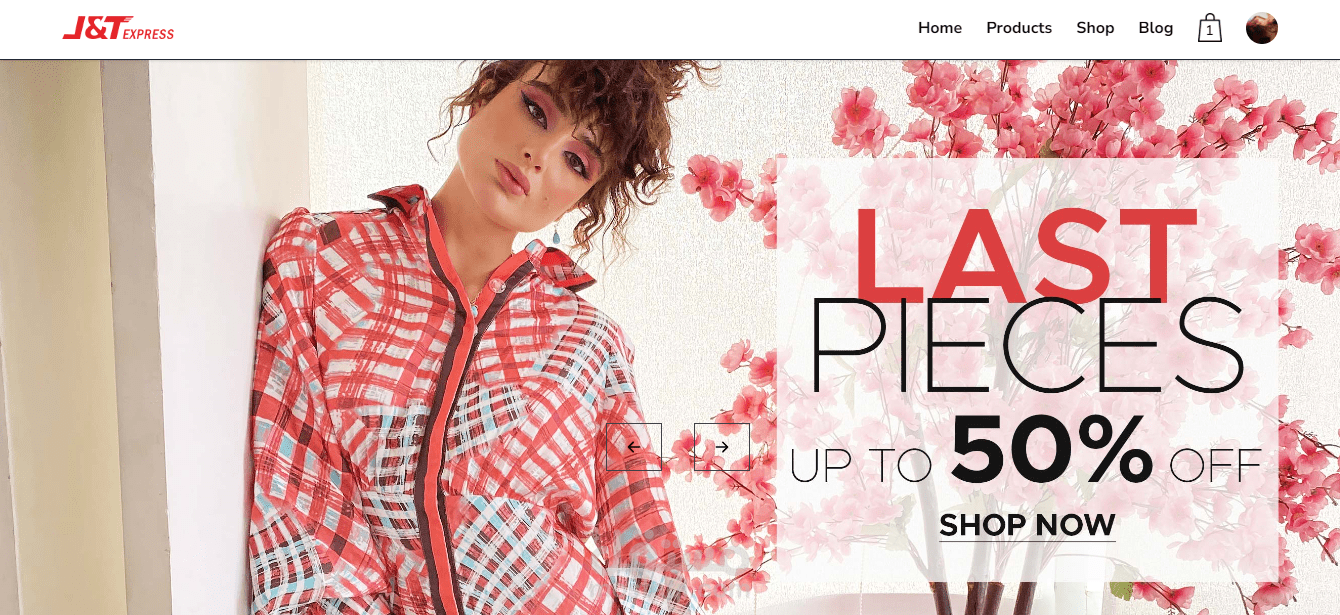Go to the Home page
The image size is (1340, 615).
(x=940, y=28)
